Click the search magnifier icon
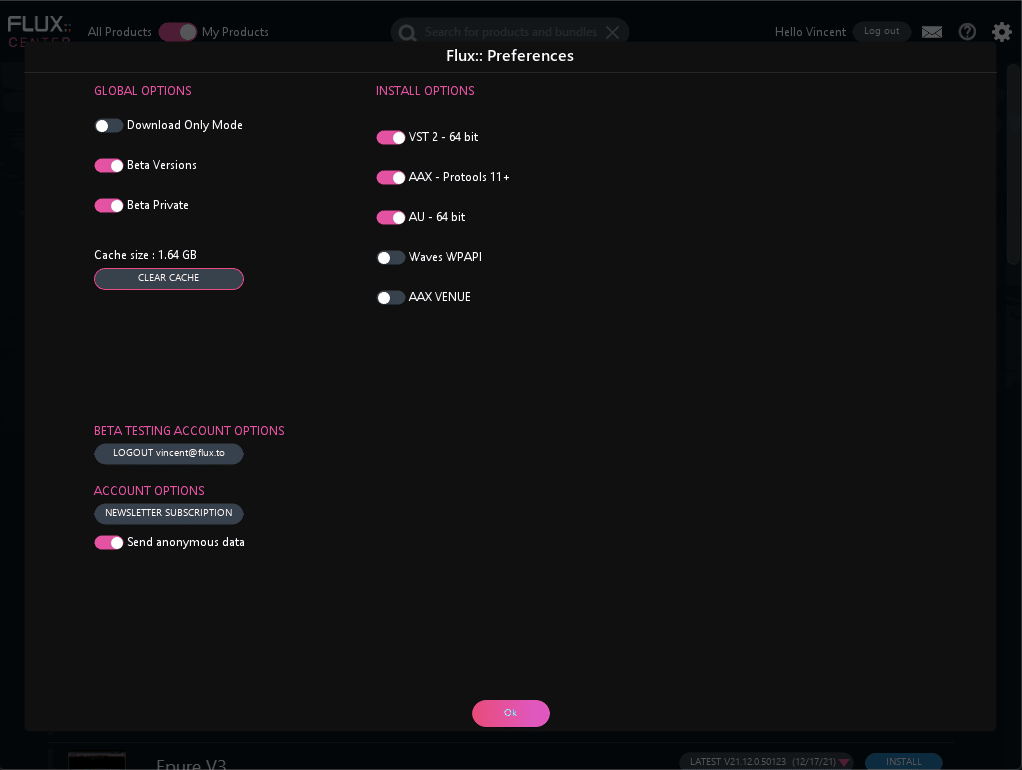 pos(407,33)
